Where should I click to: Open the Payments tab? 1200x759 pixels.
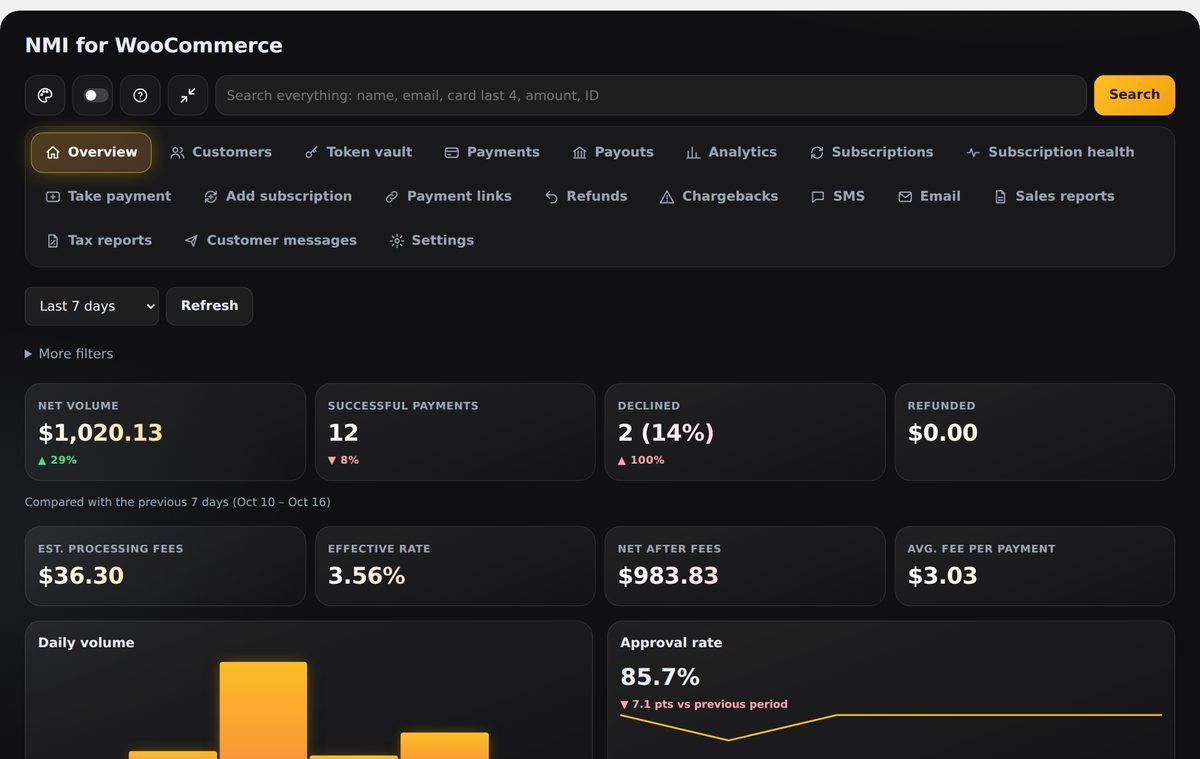492,153
